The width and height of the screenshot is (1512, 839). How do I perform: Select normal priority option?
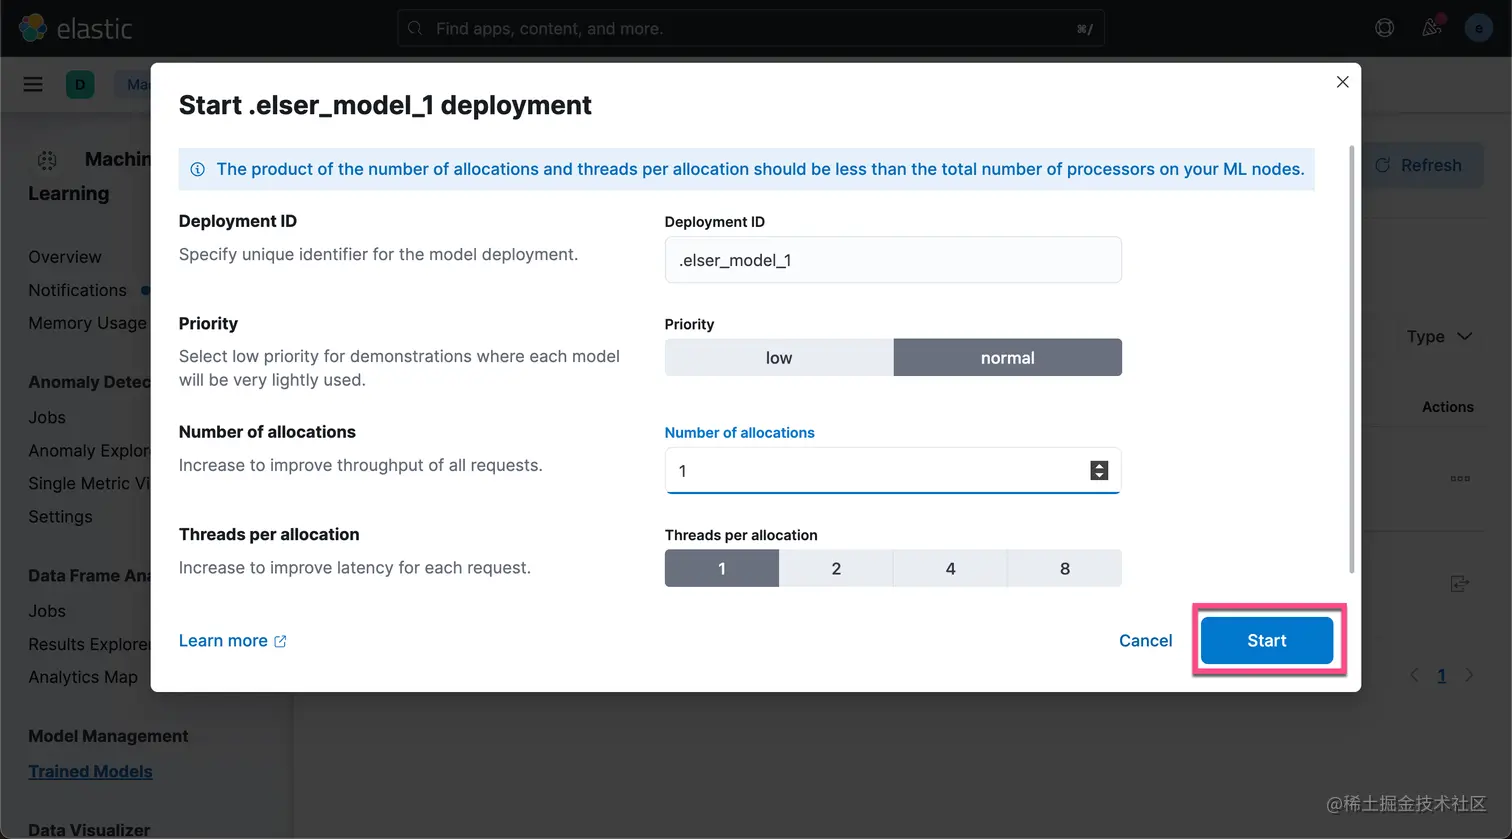coord(1007,357)
